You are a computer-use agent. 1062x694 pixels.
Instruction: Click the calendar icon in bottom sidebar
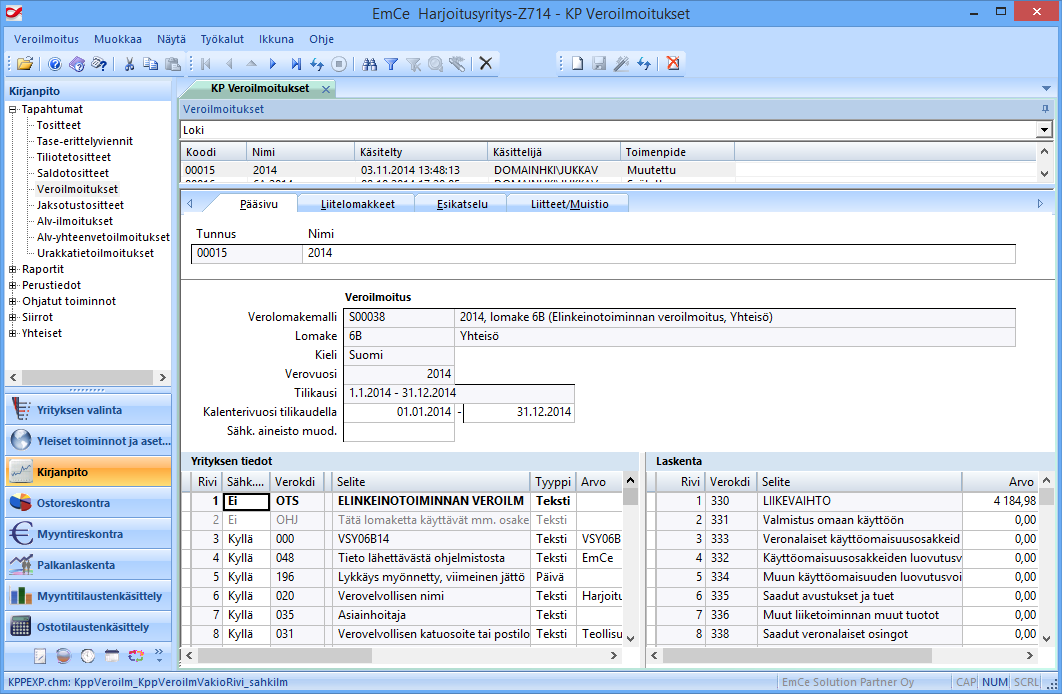coord(112,655)
